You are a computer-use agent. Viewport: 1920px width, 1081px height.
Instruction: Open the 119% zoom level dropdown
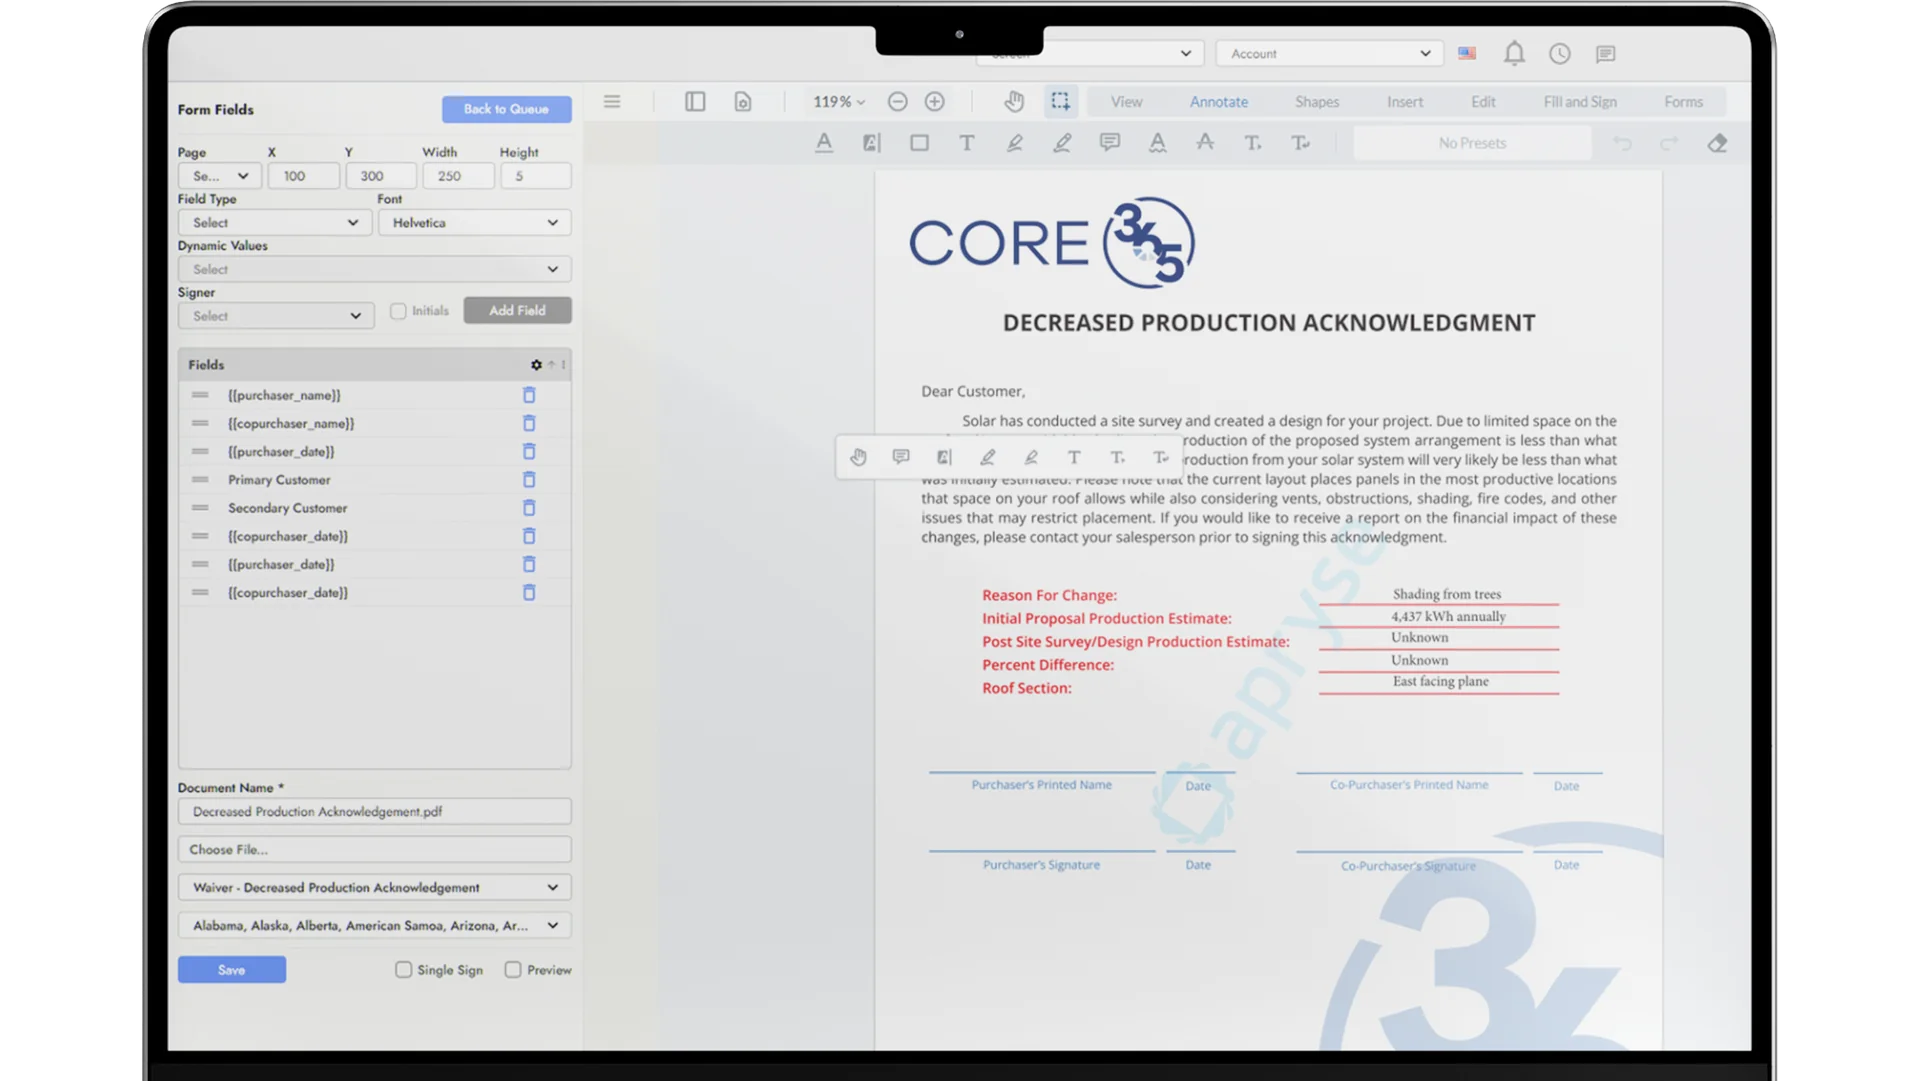tap(839, 102)
